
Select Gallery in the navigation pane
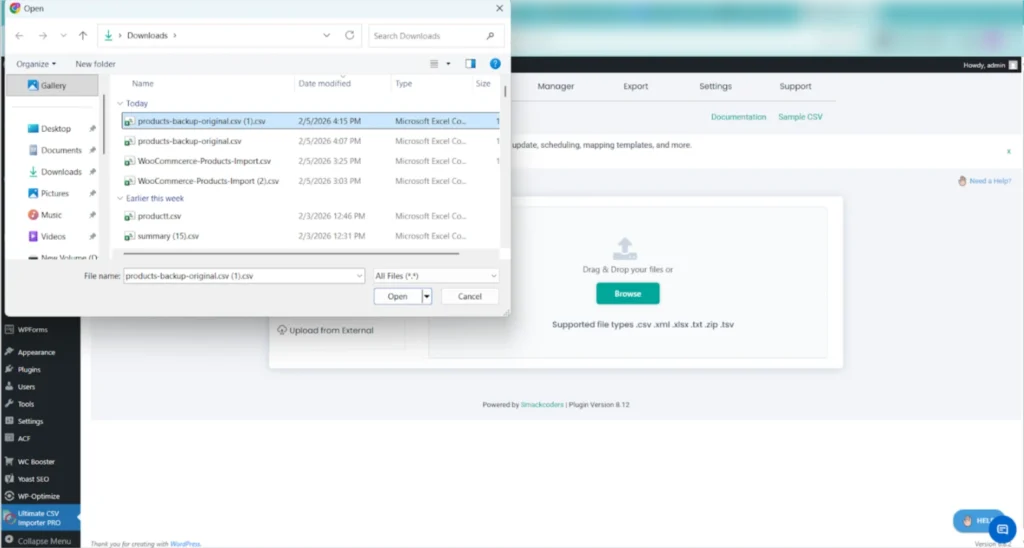click(53, 86)
